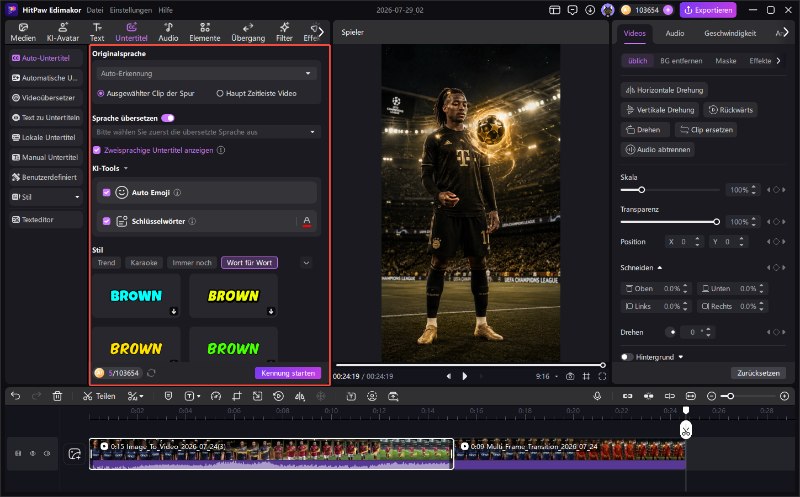Click the crop icon in the timeline toolbar
This screenshot has width=800, height=497.
[237, 396]
